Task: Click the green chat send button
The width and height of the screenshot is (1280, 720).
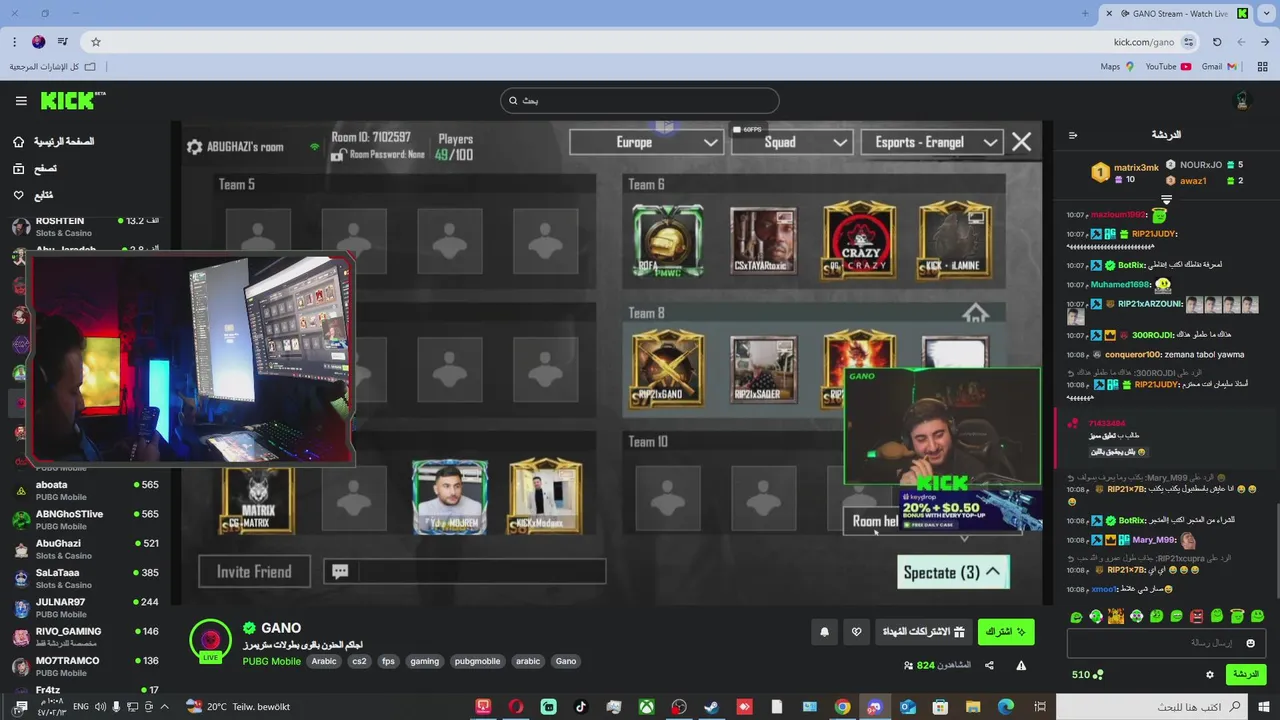Action: point(1246,675)
